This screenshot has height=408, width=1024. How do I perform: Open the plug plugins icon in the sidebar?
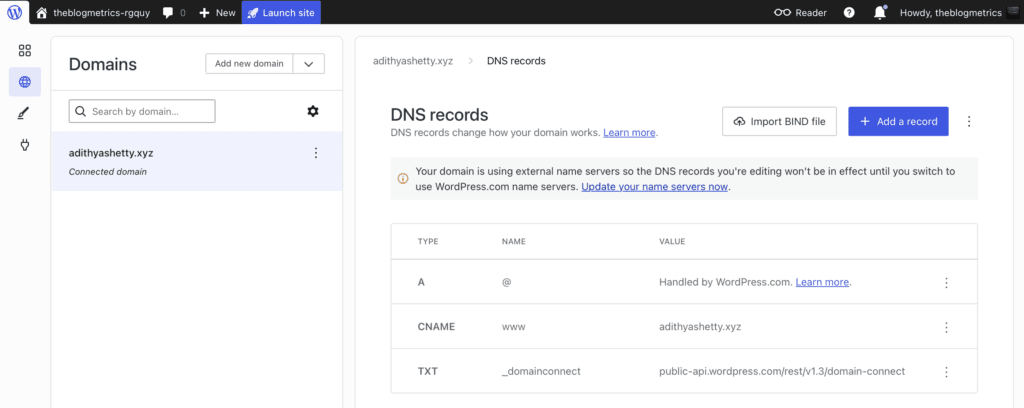[25, 145]
